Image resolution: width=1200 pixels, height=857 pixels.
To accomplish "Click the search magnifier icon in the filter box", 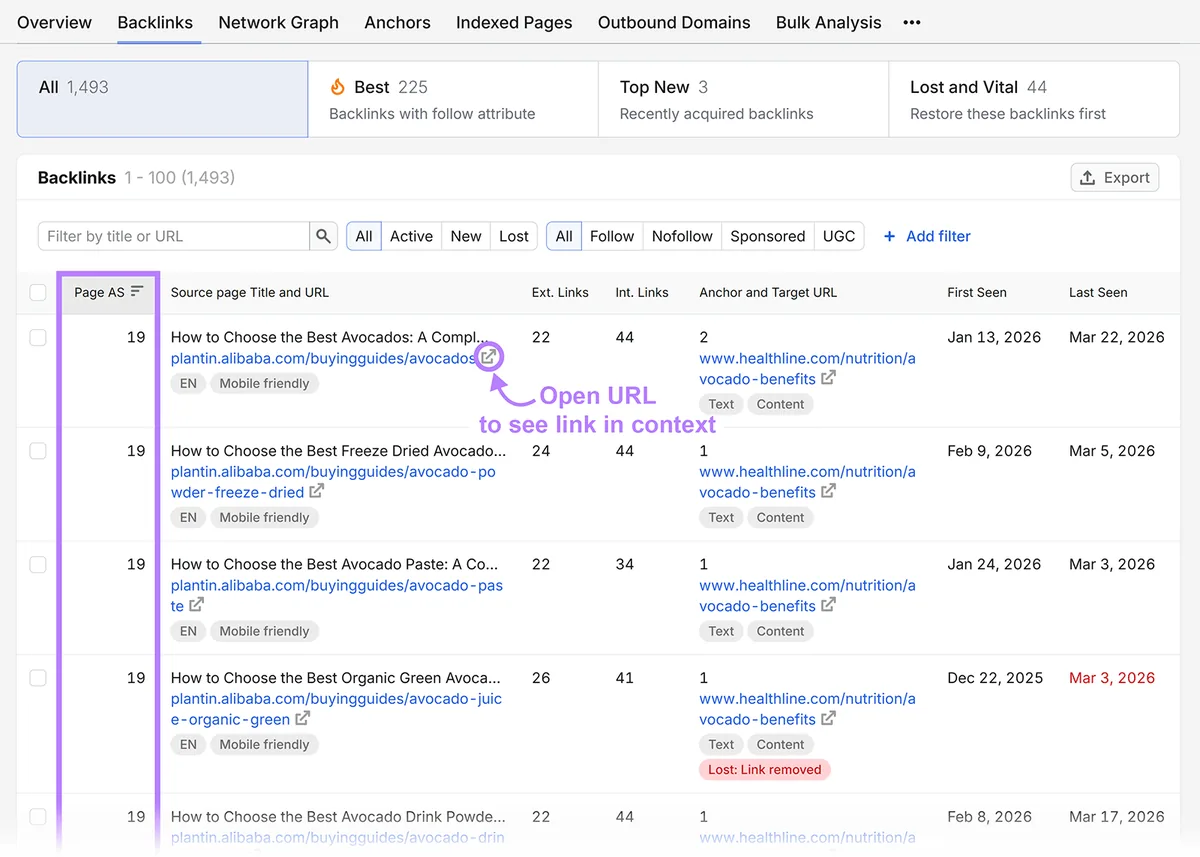I will pos(323,236).
